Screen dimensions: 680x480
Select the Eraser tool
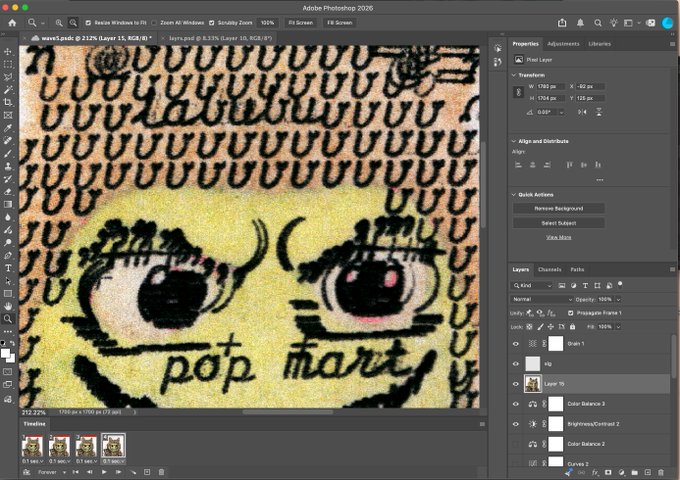8,192
